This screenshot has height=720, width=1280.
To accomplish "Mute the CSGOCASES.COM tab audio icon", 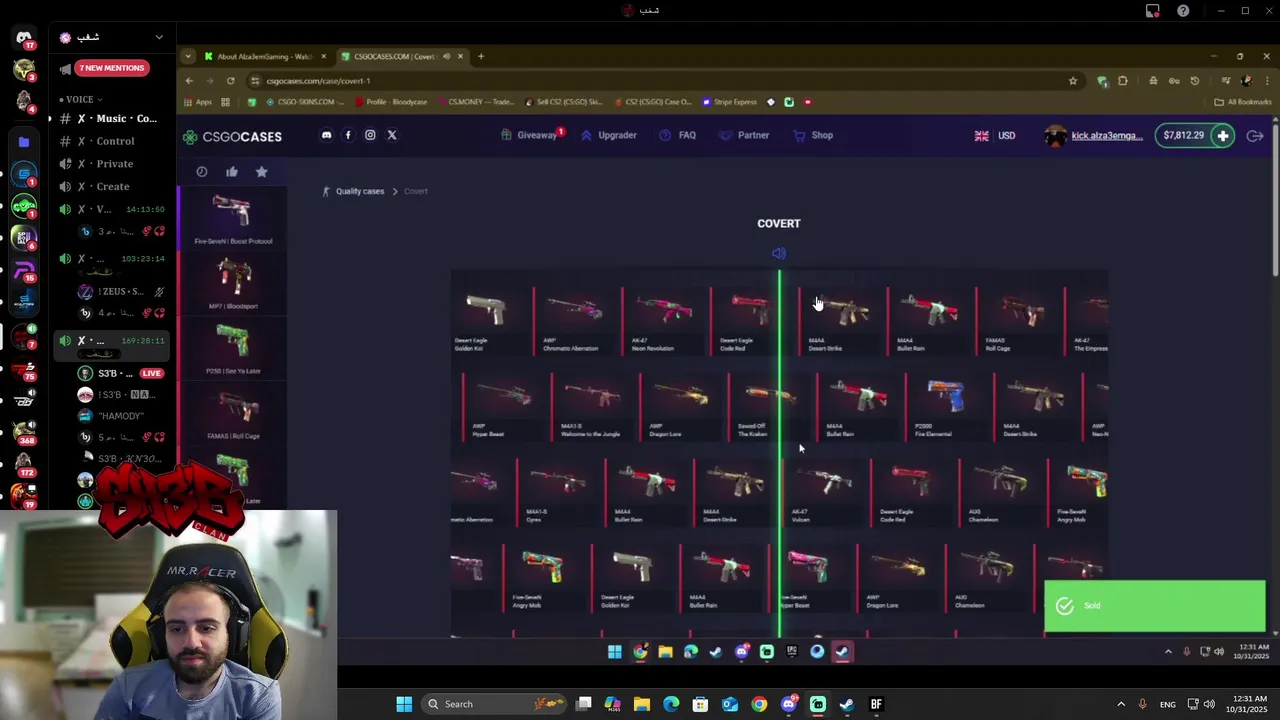I will click(x=446, y=56).
